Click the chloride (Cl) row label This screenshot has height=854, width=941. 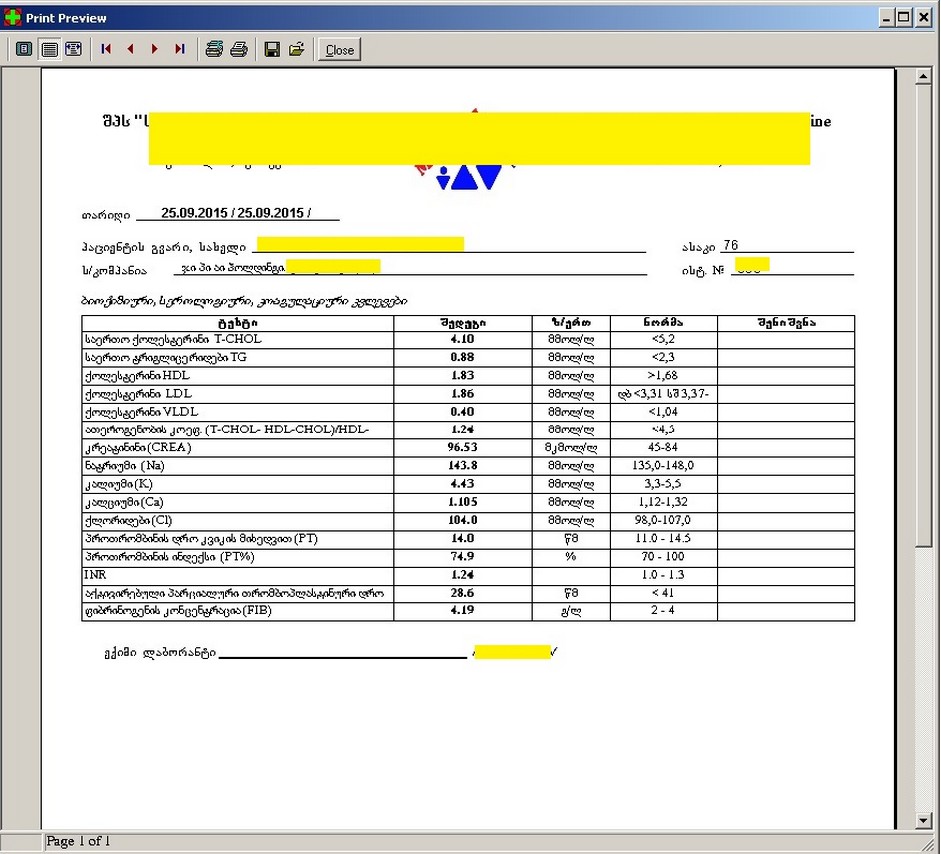click(x=128, y=520)
